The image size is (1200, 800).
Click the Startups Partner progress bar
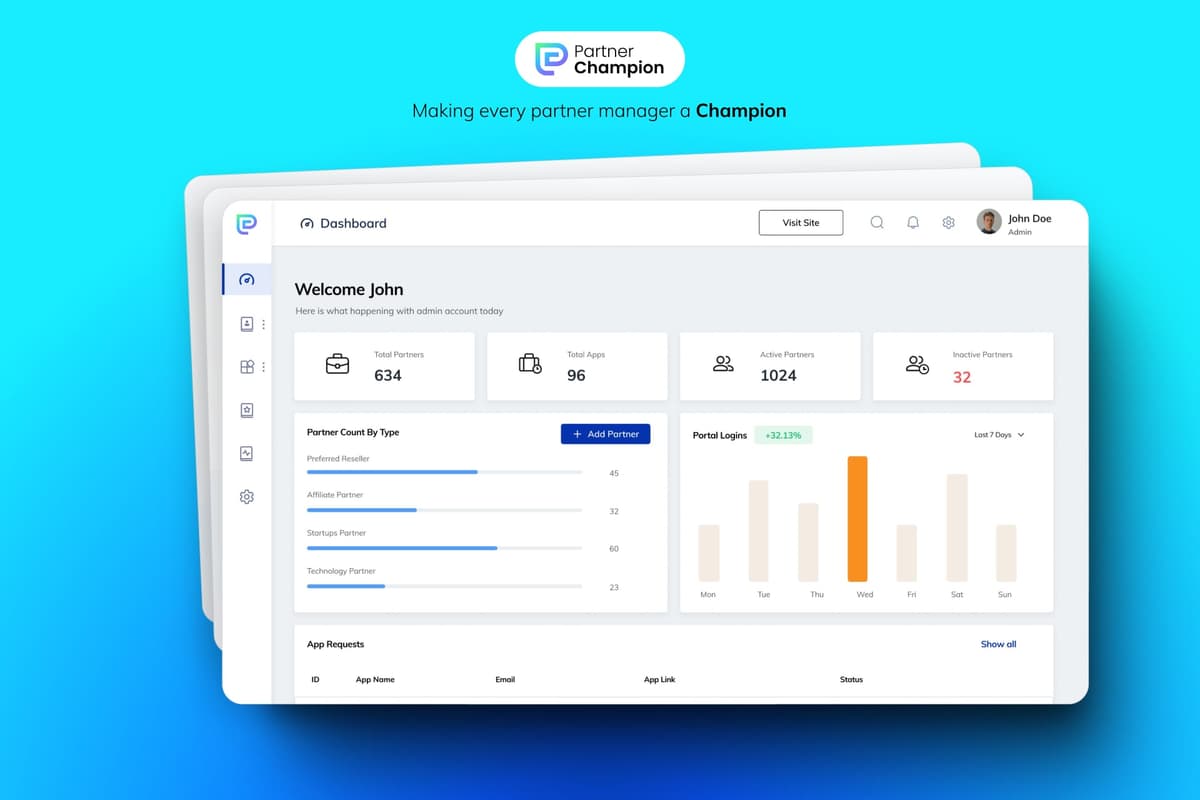444,548
